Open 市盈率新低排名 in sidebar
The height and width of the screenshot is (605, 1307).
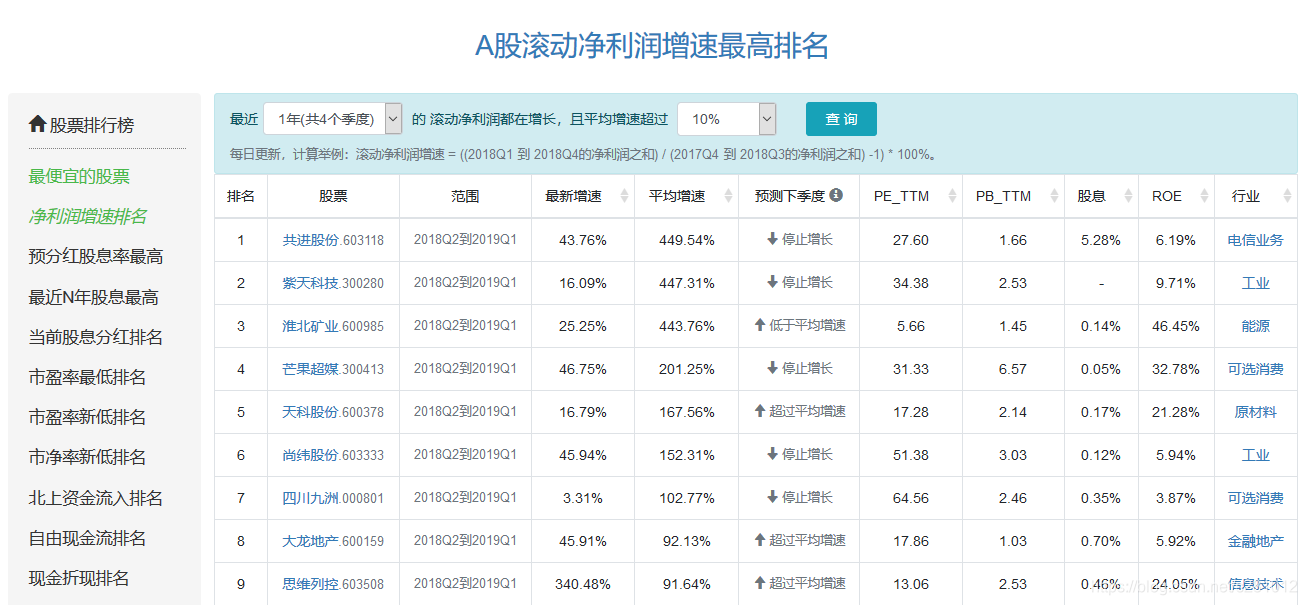88,417
